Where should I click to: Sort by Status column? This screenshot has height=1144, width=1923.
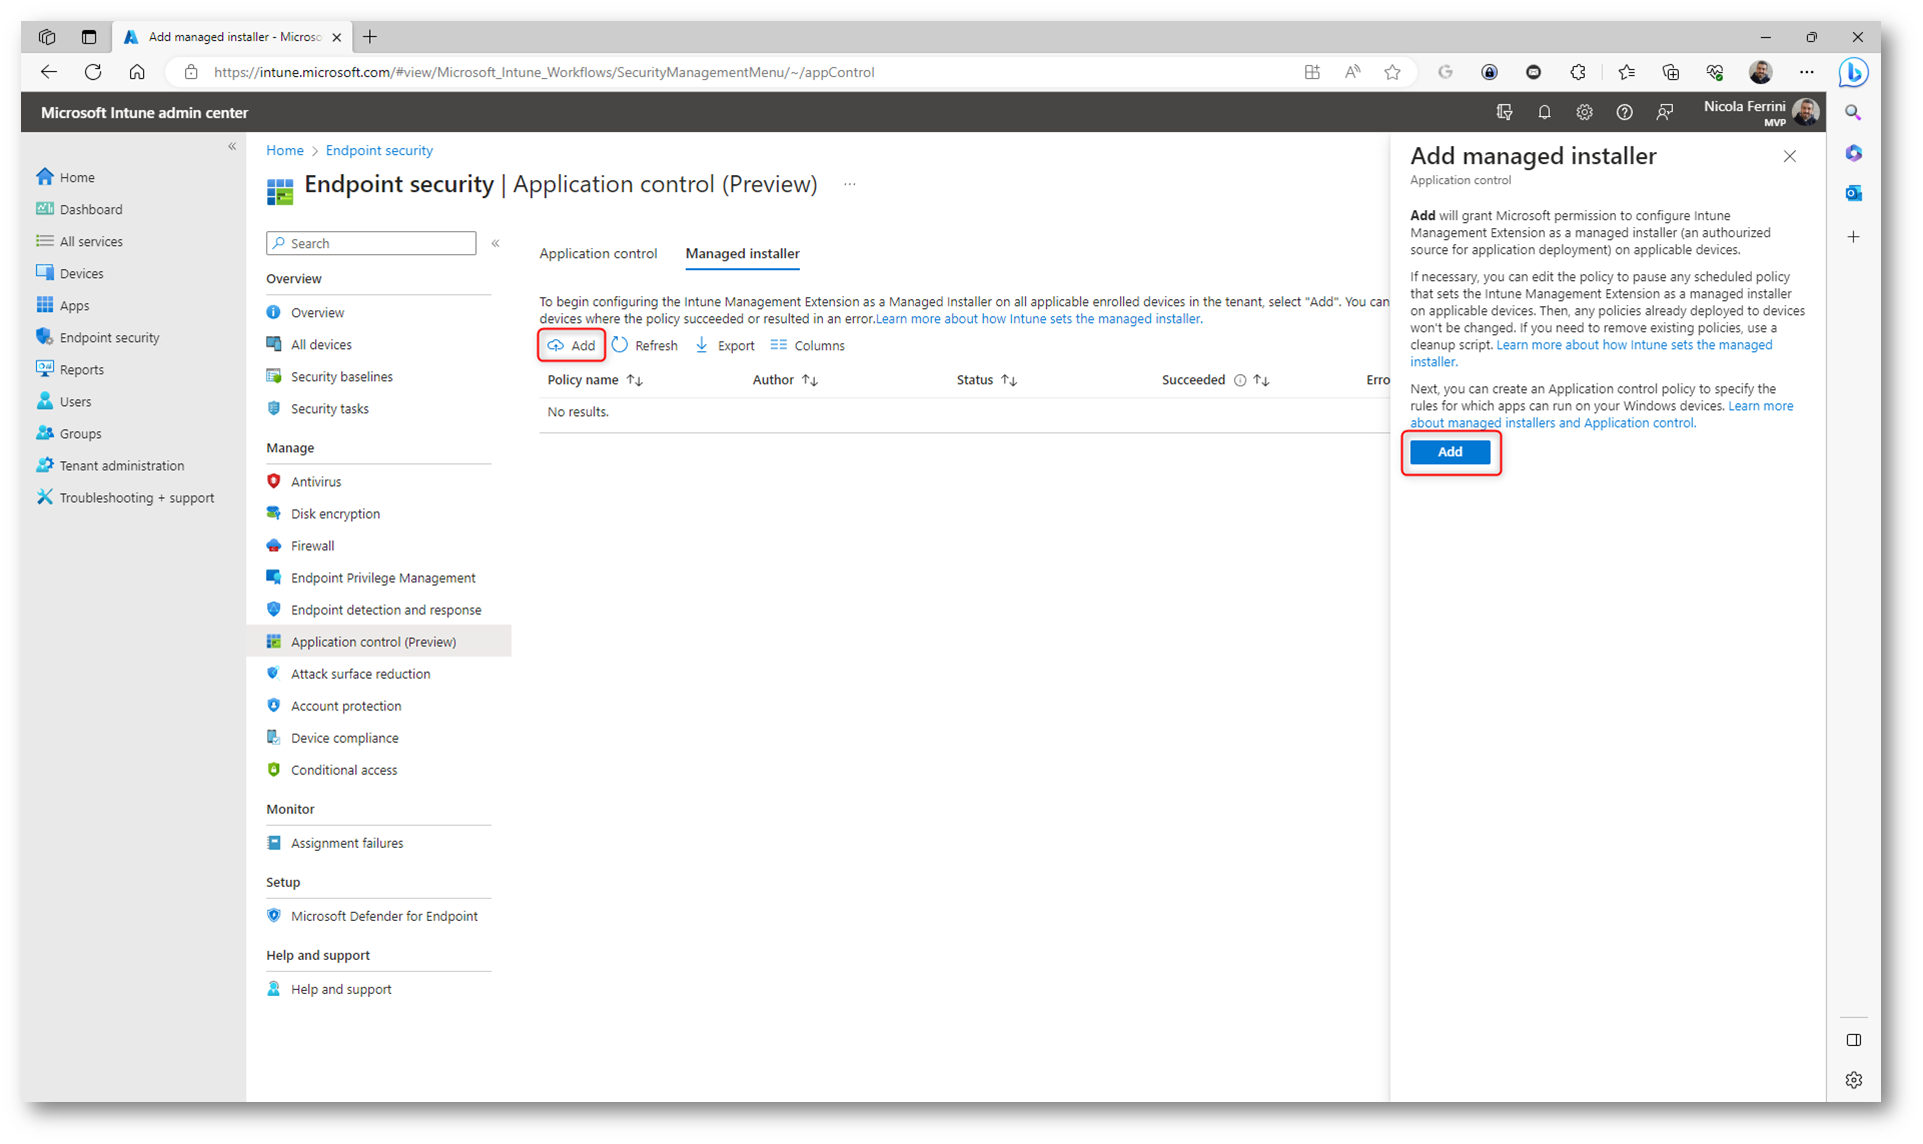[986, 380]
